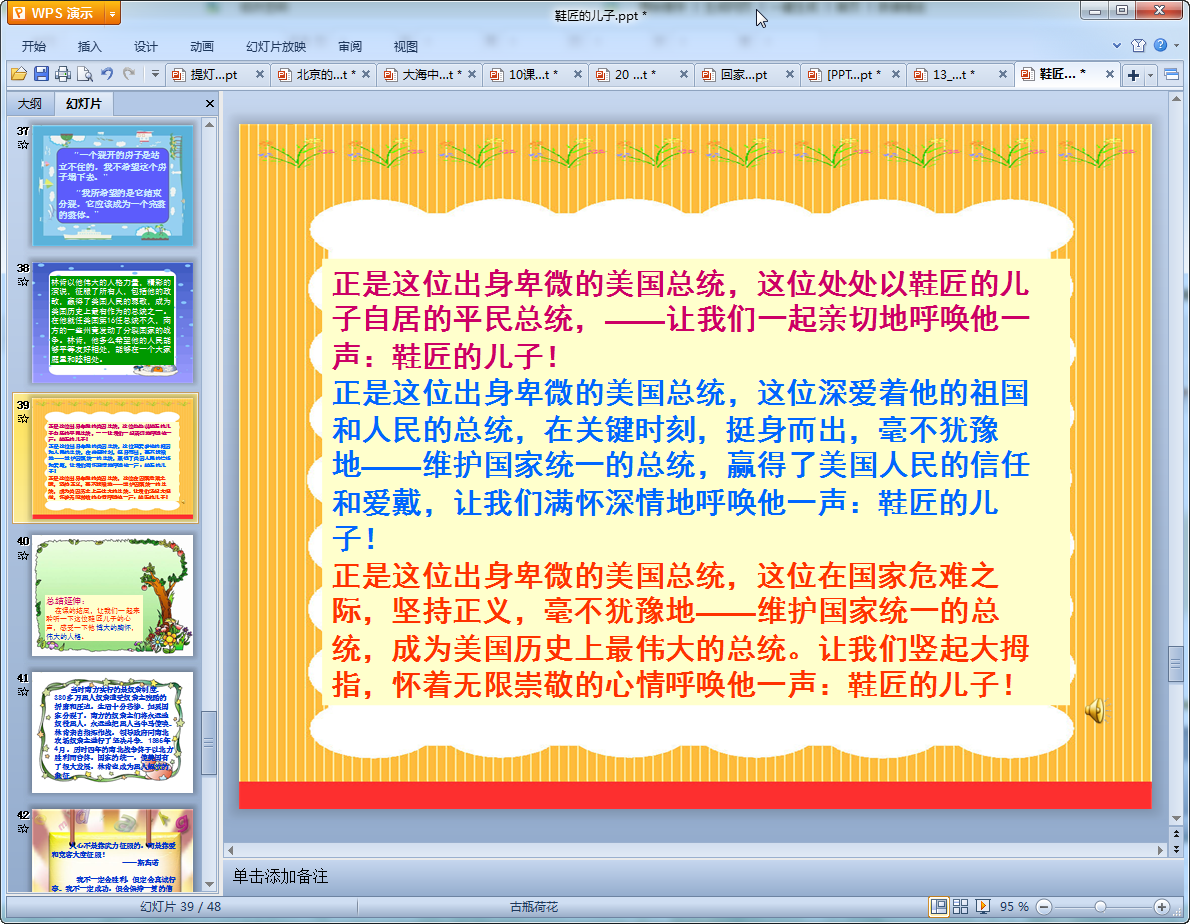Click the Print icon
The width and height of the screenshot is (1190, 924).
click(63, 74)
